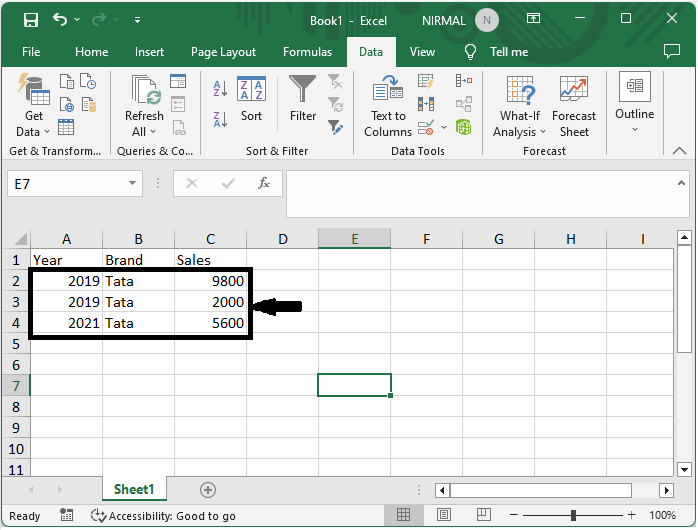Click the Consolidate icon
Image resolution: width=698 pixels, height=530 pixels.
click(464, 81)
